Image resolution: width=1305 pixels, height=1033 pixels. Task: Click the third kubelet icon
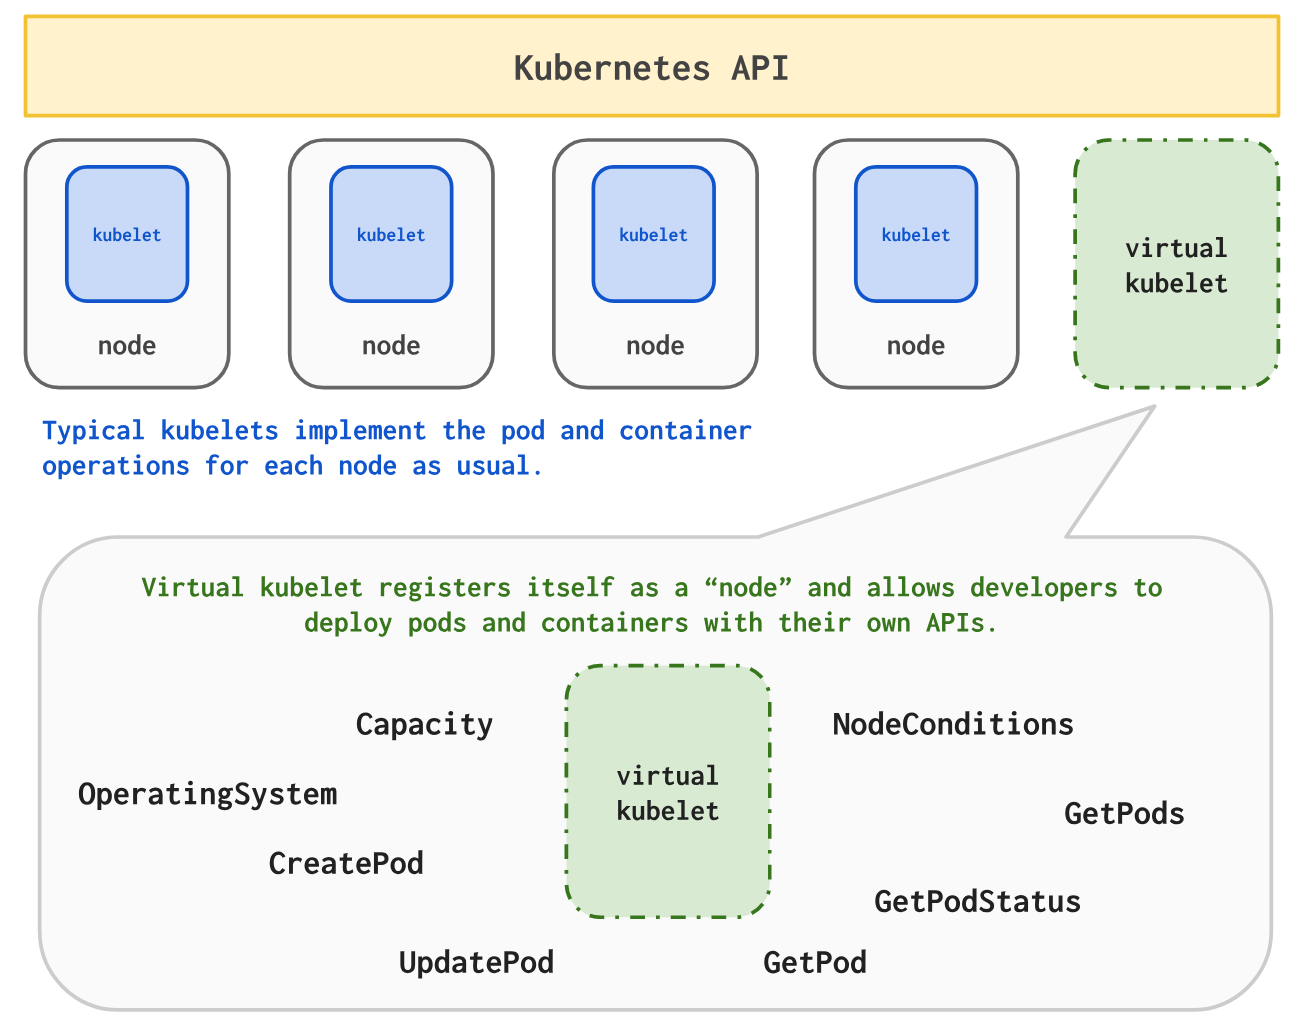654,233
